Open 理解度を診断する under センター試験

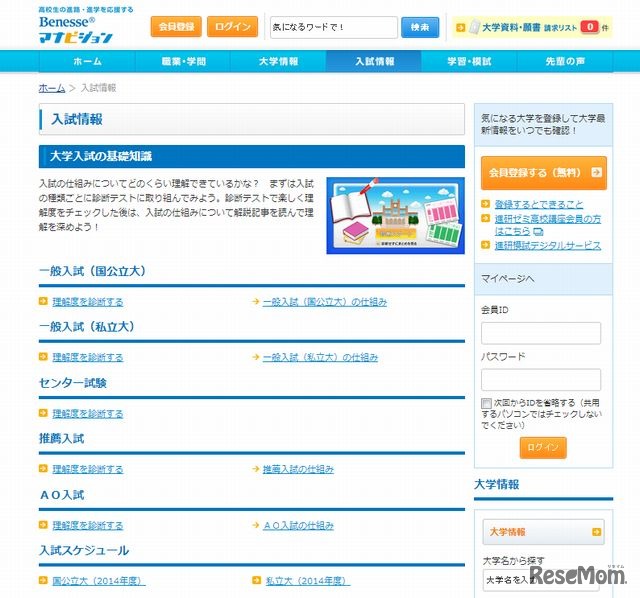pos(88,413)
